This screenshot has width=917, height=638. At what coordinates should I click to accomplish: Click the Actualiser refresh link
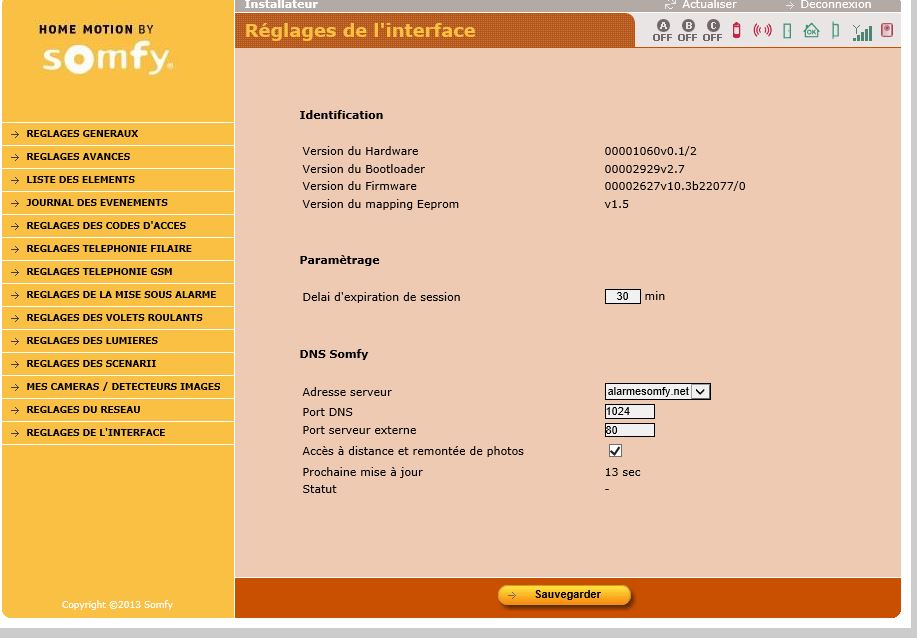pyautogui.click(x=708, y=5)
